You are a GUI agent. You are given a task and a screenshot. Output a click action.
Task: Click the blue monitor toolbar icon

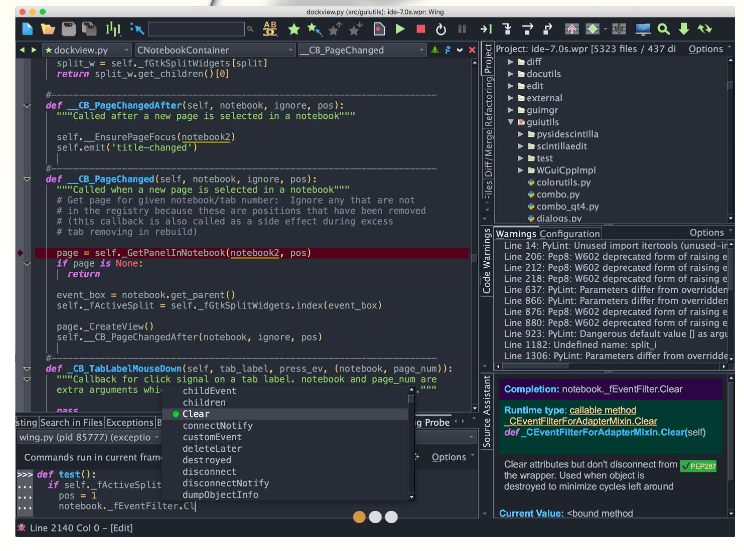[x=643, y=29]
